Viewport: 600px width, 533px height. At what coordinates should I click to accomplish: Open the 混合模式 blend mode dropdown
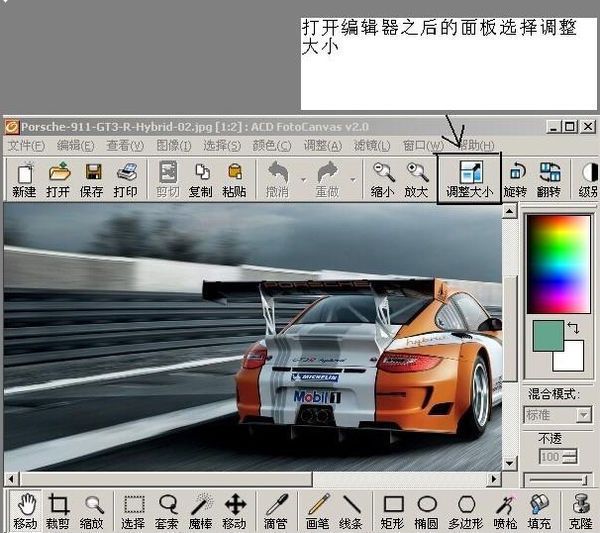[x=584, y=414]
